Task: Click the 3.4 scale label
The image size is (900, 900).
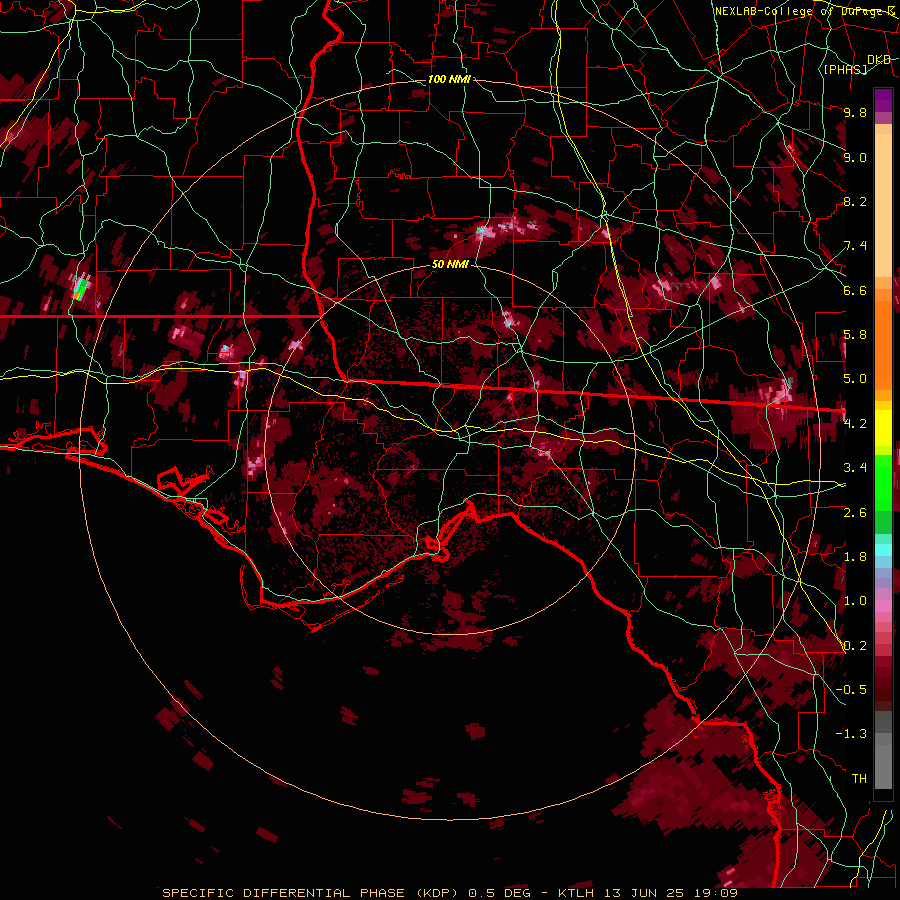Action: click(855, 468)
